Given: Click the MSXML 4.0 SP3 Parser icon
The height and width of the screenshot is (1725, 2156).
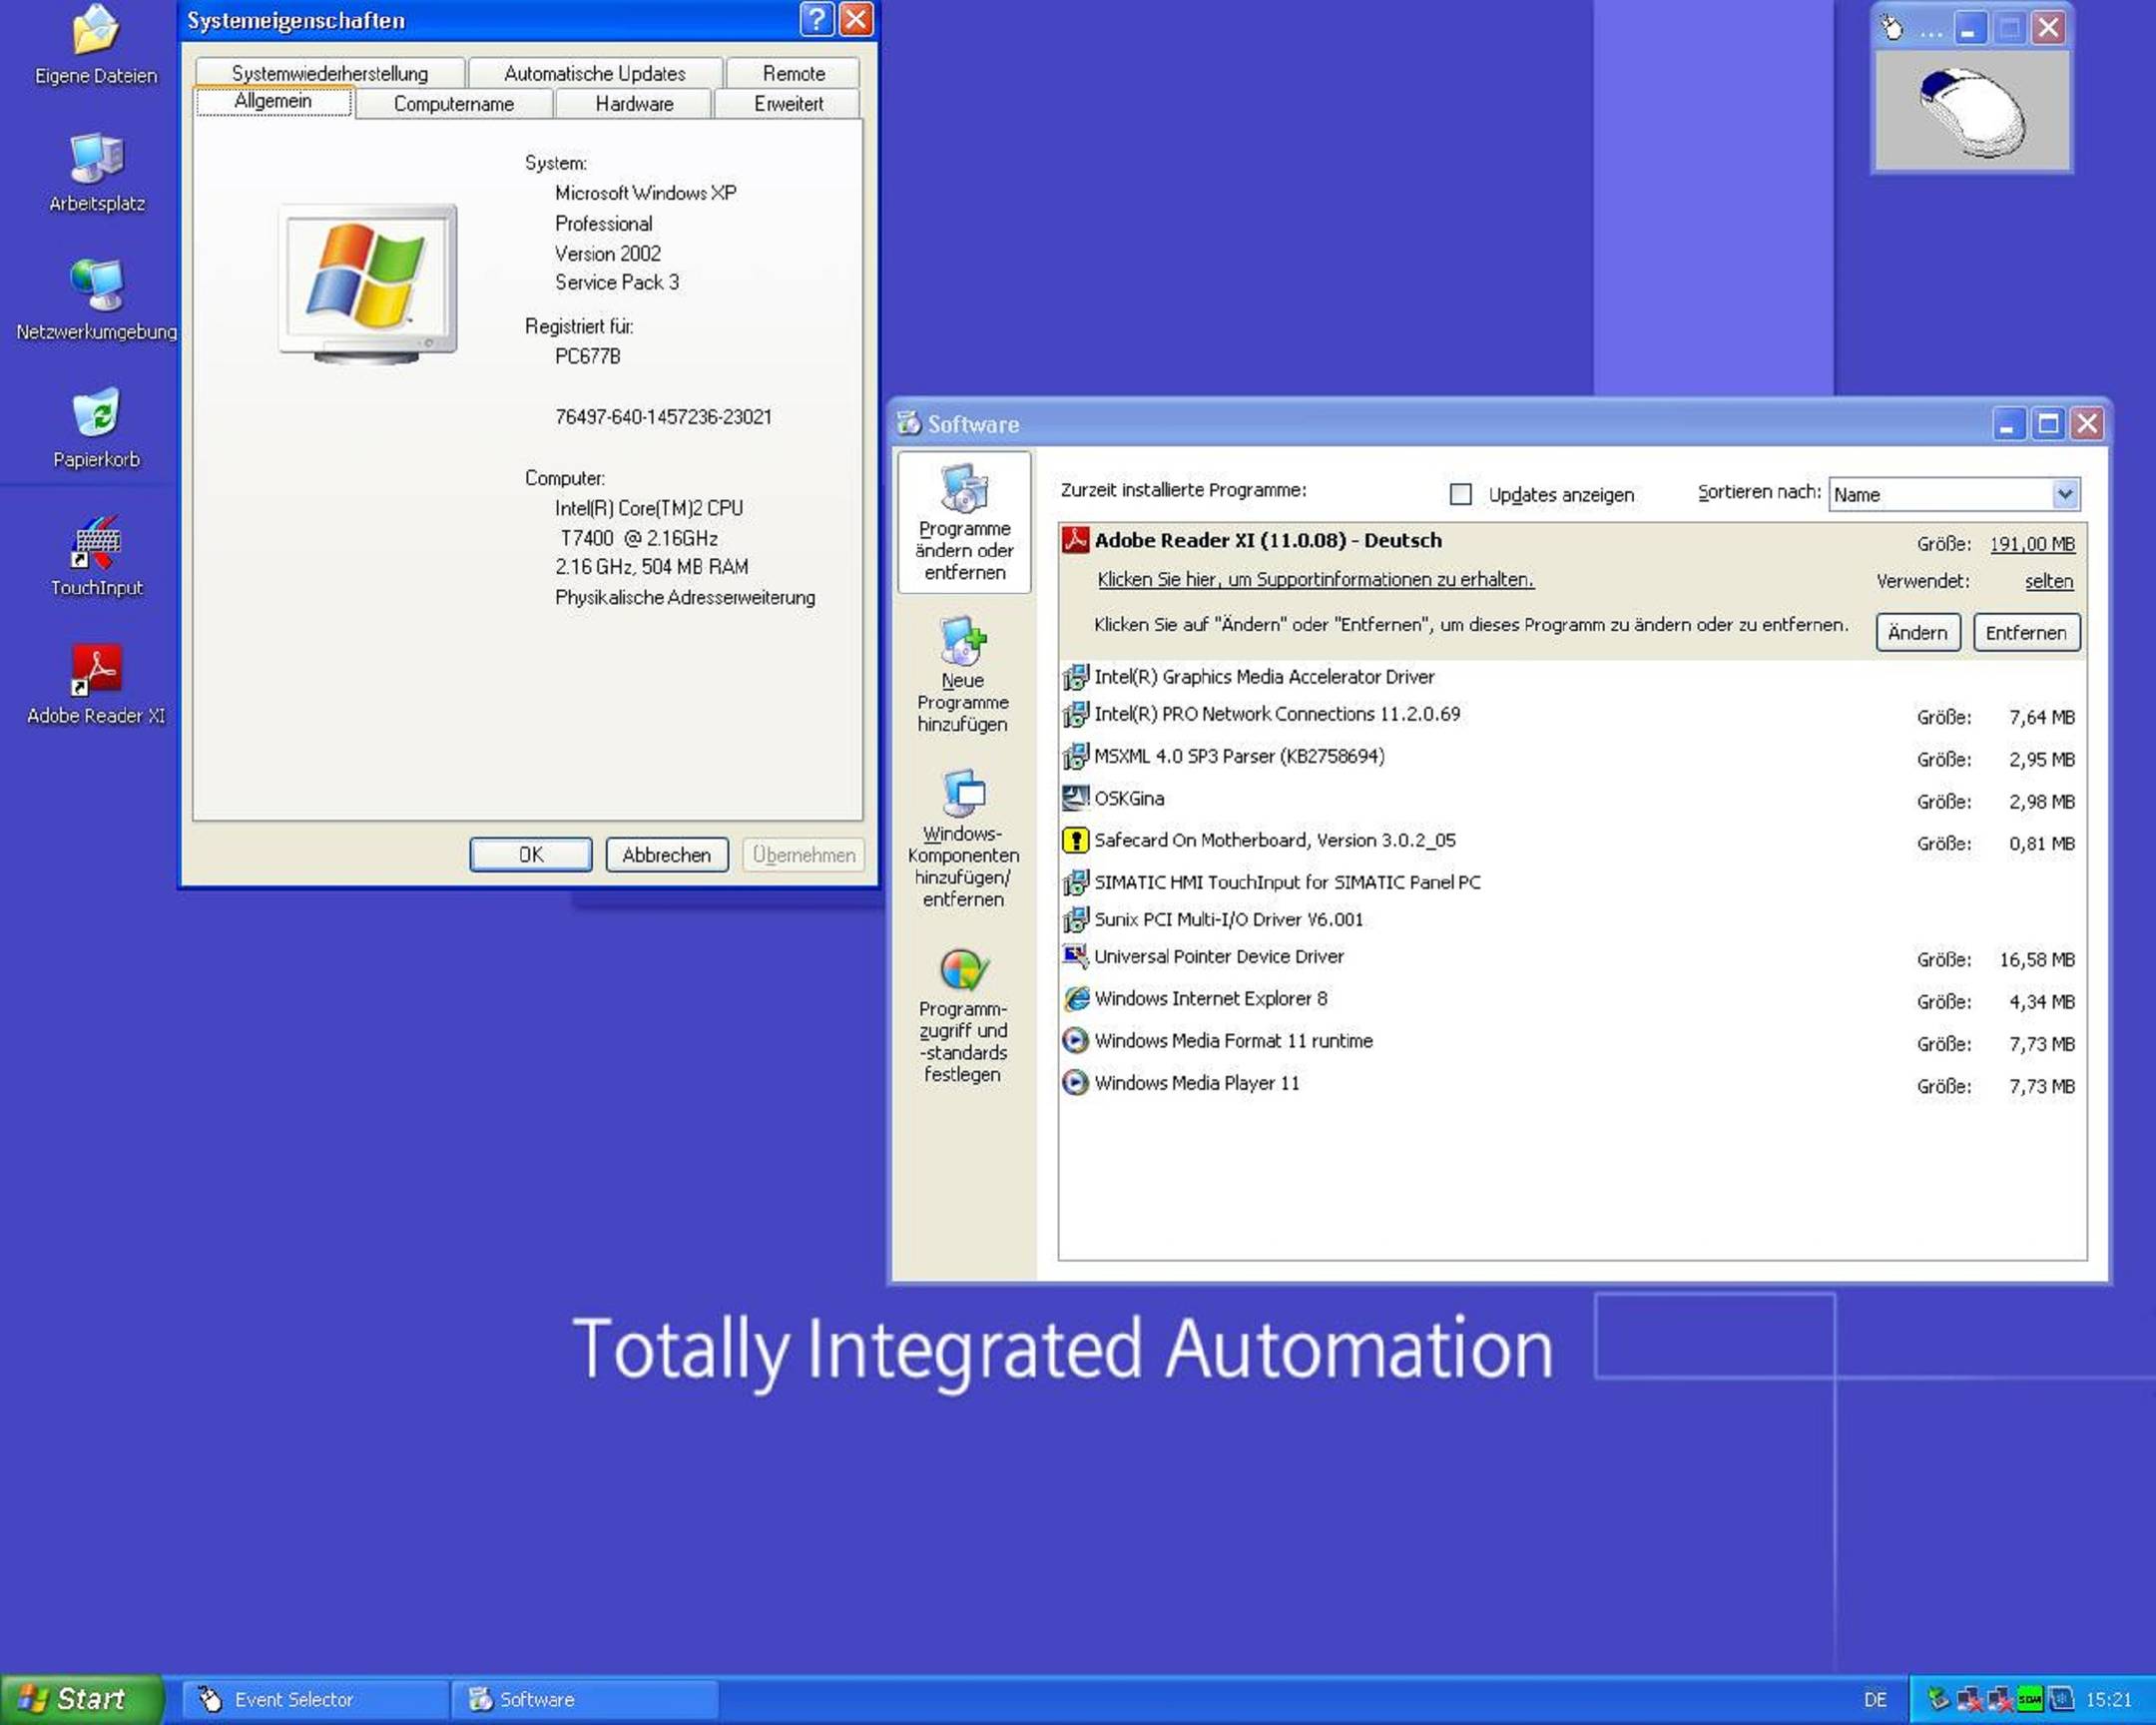Looking at the screenshot, I should pyautogui.click(x=1075, y=756).
